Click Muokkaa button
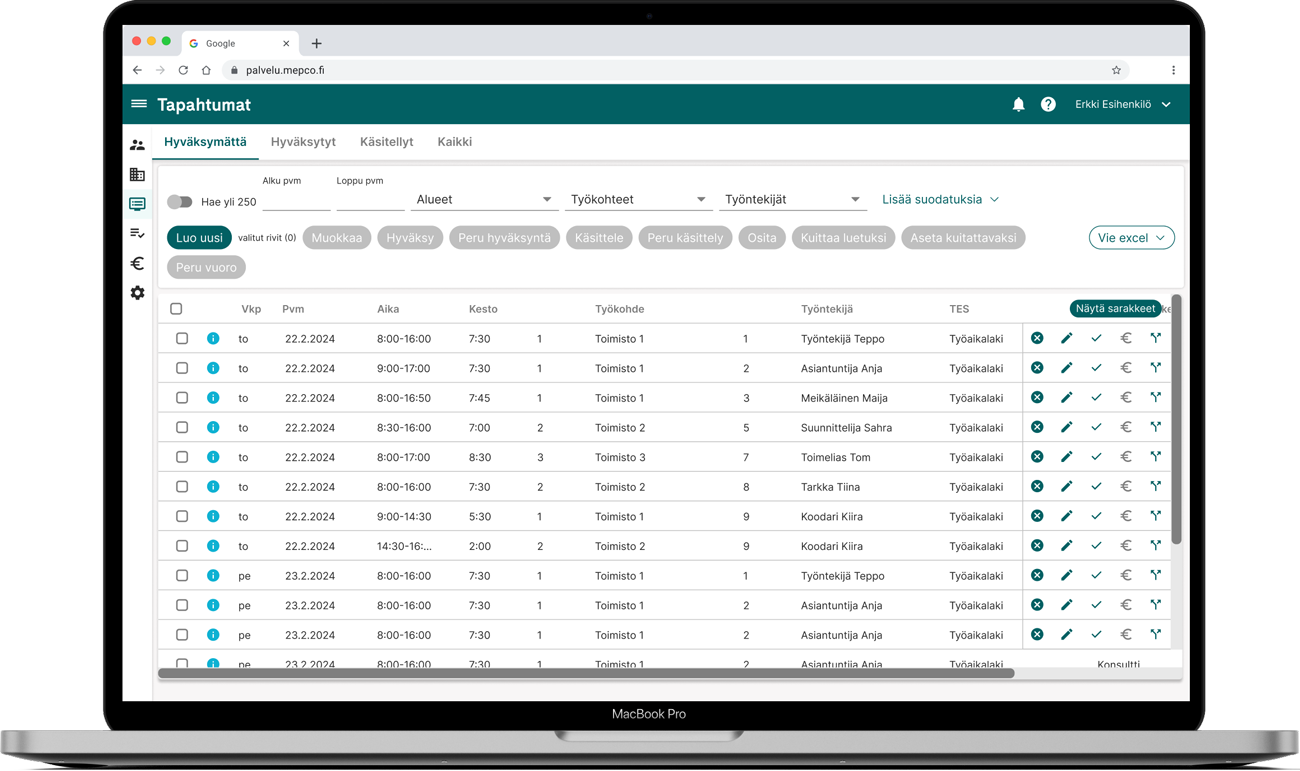 pos(337,238)
